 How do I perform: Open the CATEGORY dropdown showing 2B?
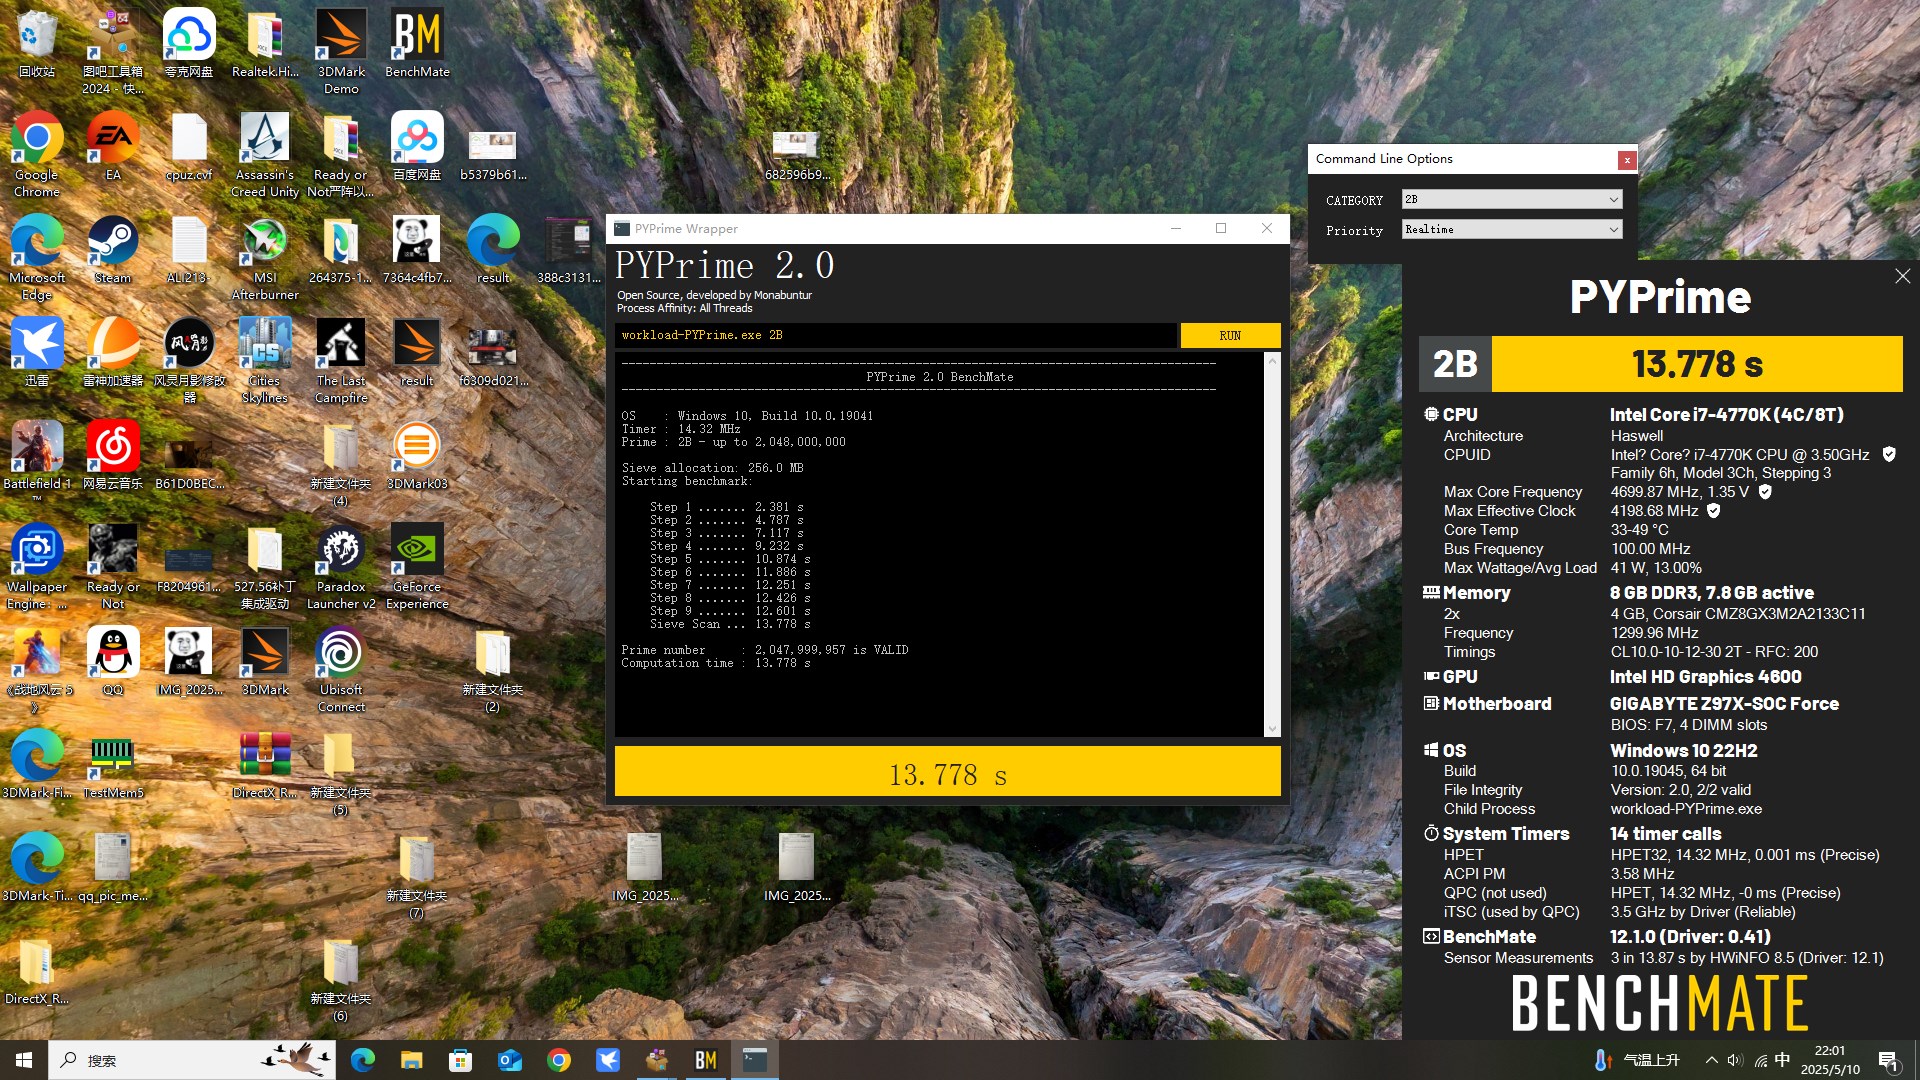pyautogui.click(x=1511, y=199)
